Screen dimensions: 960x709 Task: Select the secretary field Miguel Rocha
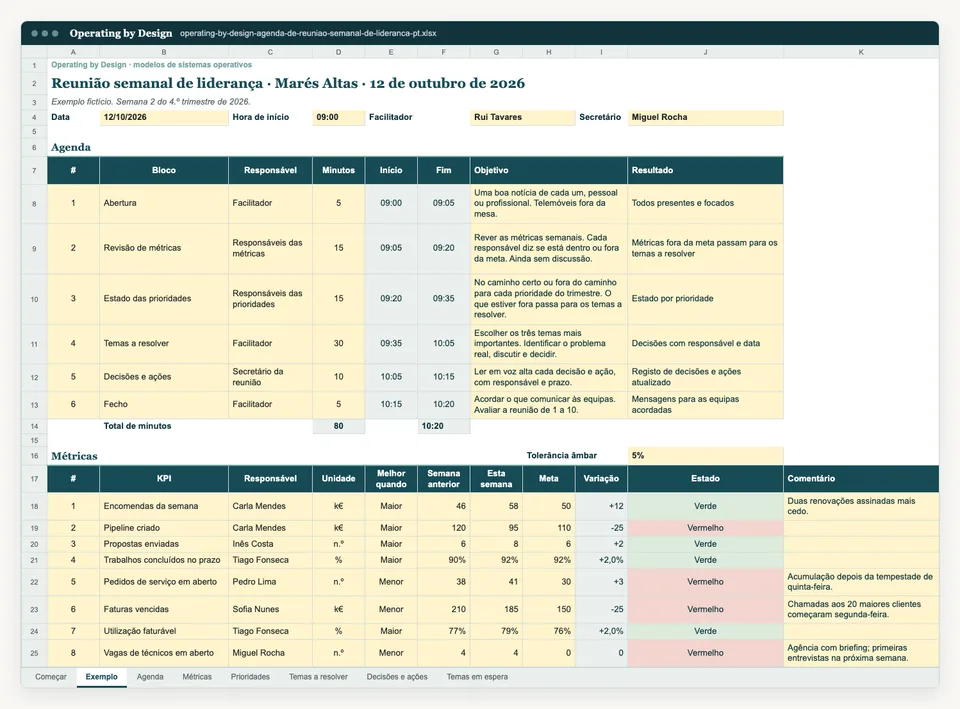click(x=705, y=117)
